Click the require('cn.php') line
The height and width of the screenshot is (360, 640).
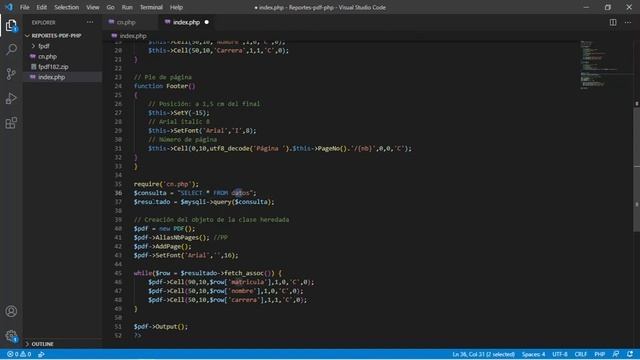(x=166, y=184)
